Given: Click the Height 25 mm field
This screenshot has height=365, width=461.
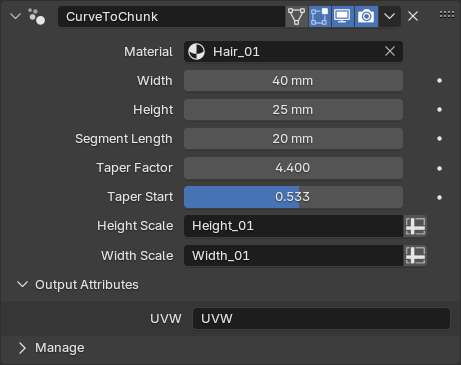Looking at the screenshot, I should pos(293,110).
